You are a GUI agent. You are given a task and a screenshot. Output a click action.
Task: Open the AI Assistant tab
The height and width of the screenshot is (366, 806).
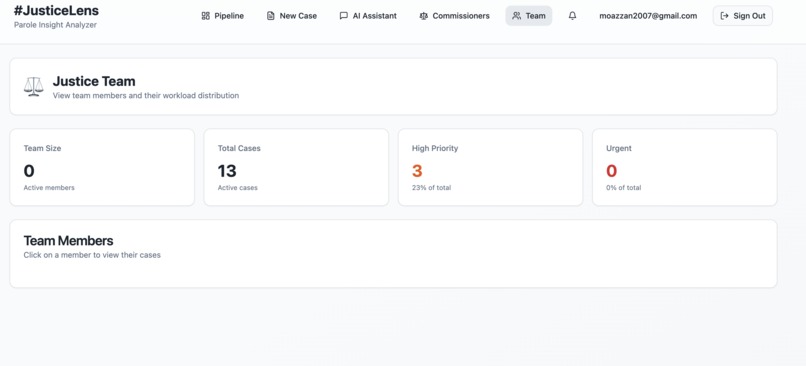[368, 16]
